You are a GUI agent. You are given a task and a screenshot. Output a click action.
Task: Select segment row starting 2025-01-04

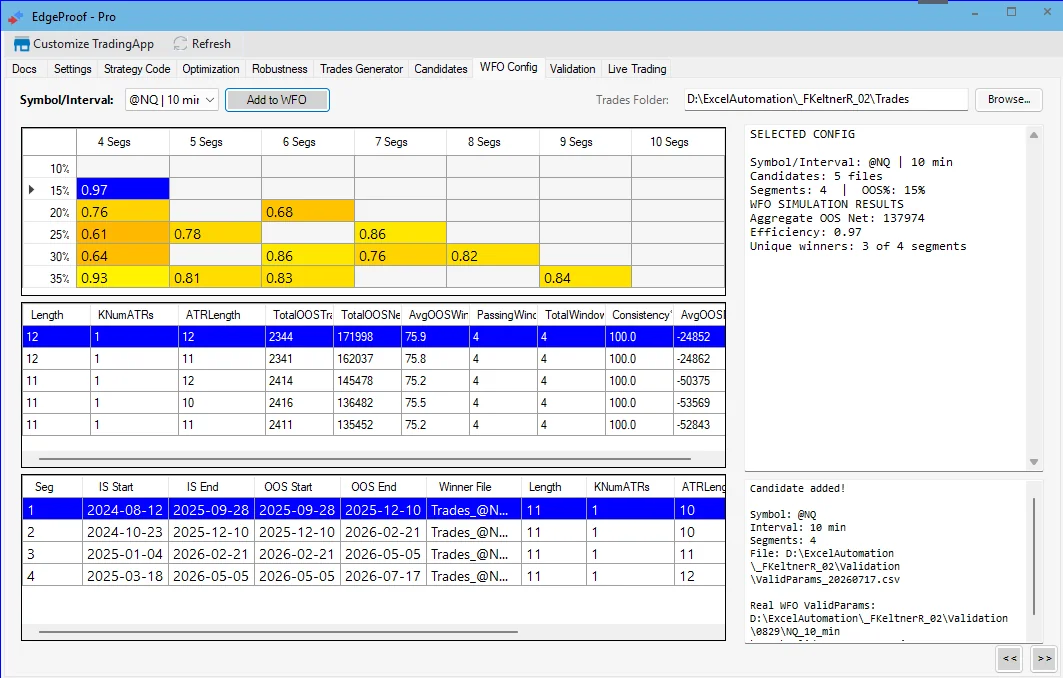[x=374, y=554]
